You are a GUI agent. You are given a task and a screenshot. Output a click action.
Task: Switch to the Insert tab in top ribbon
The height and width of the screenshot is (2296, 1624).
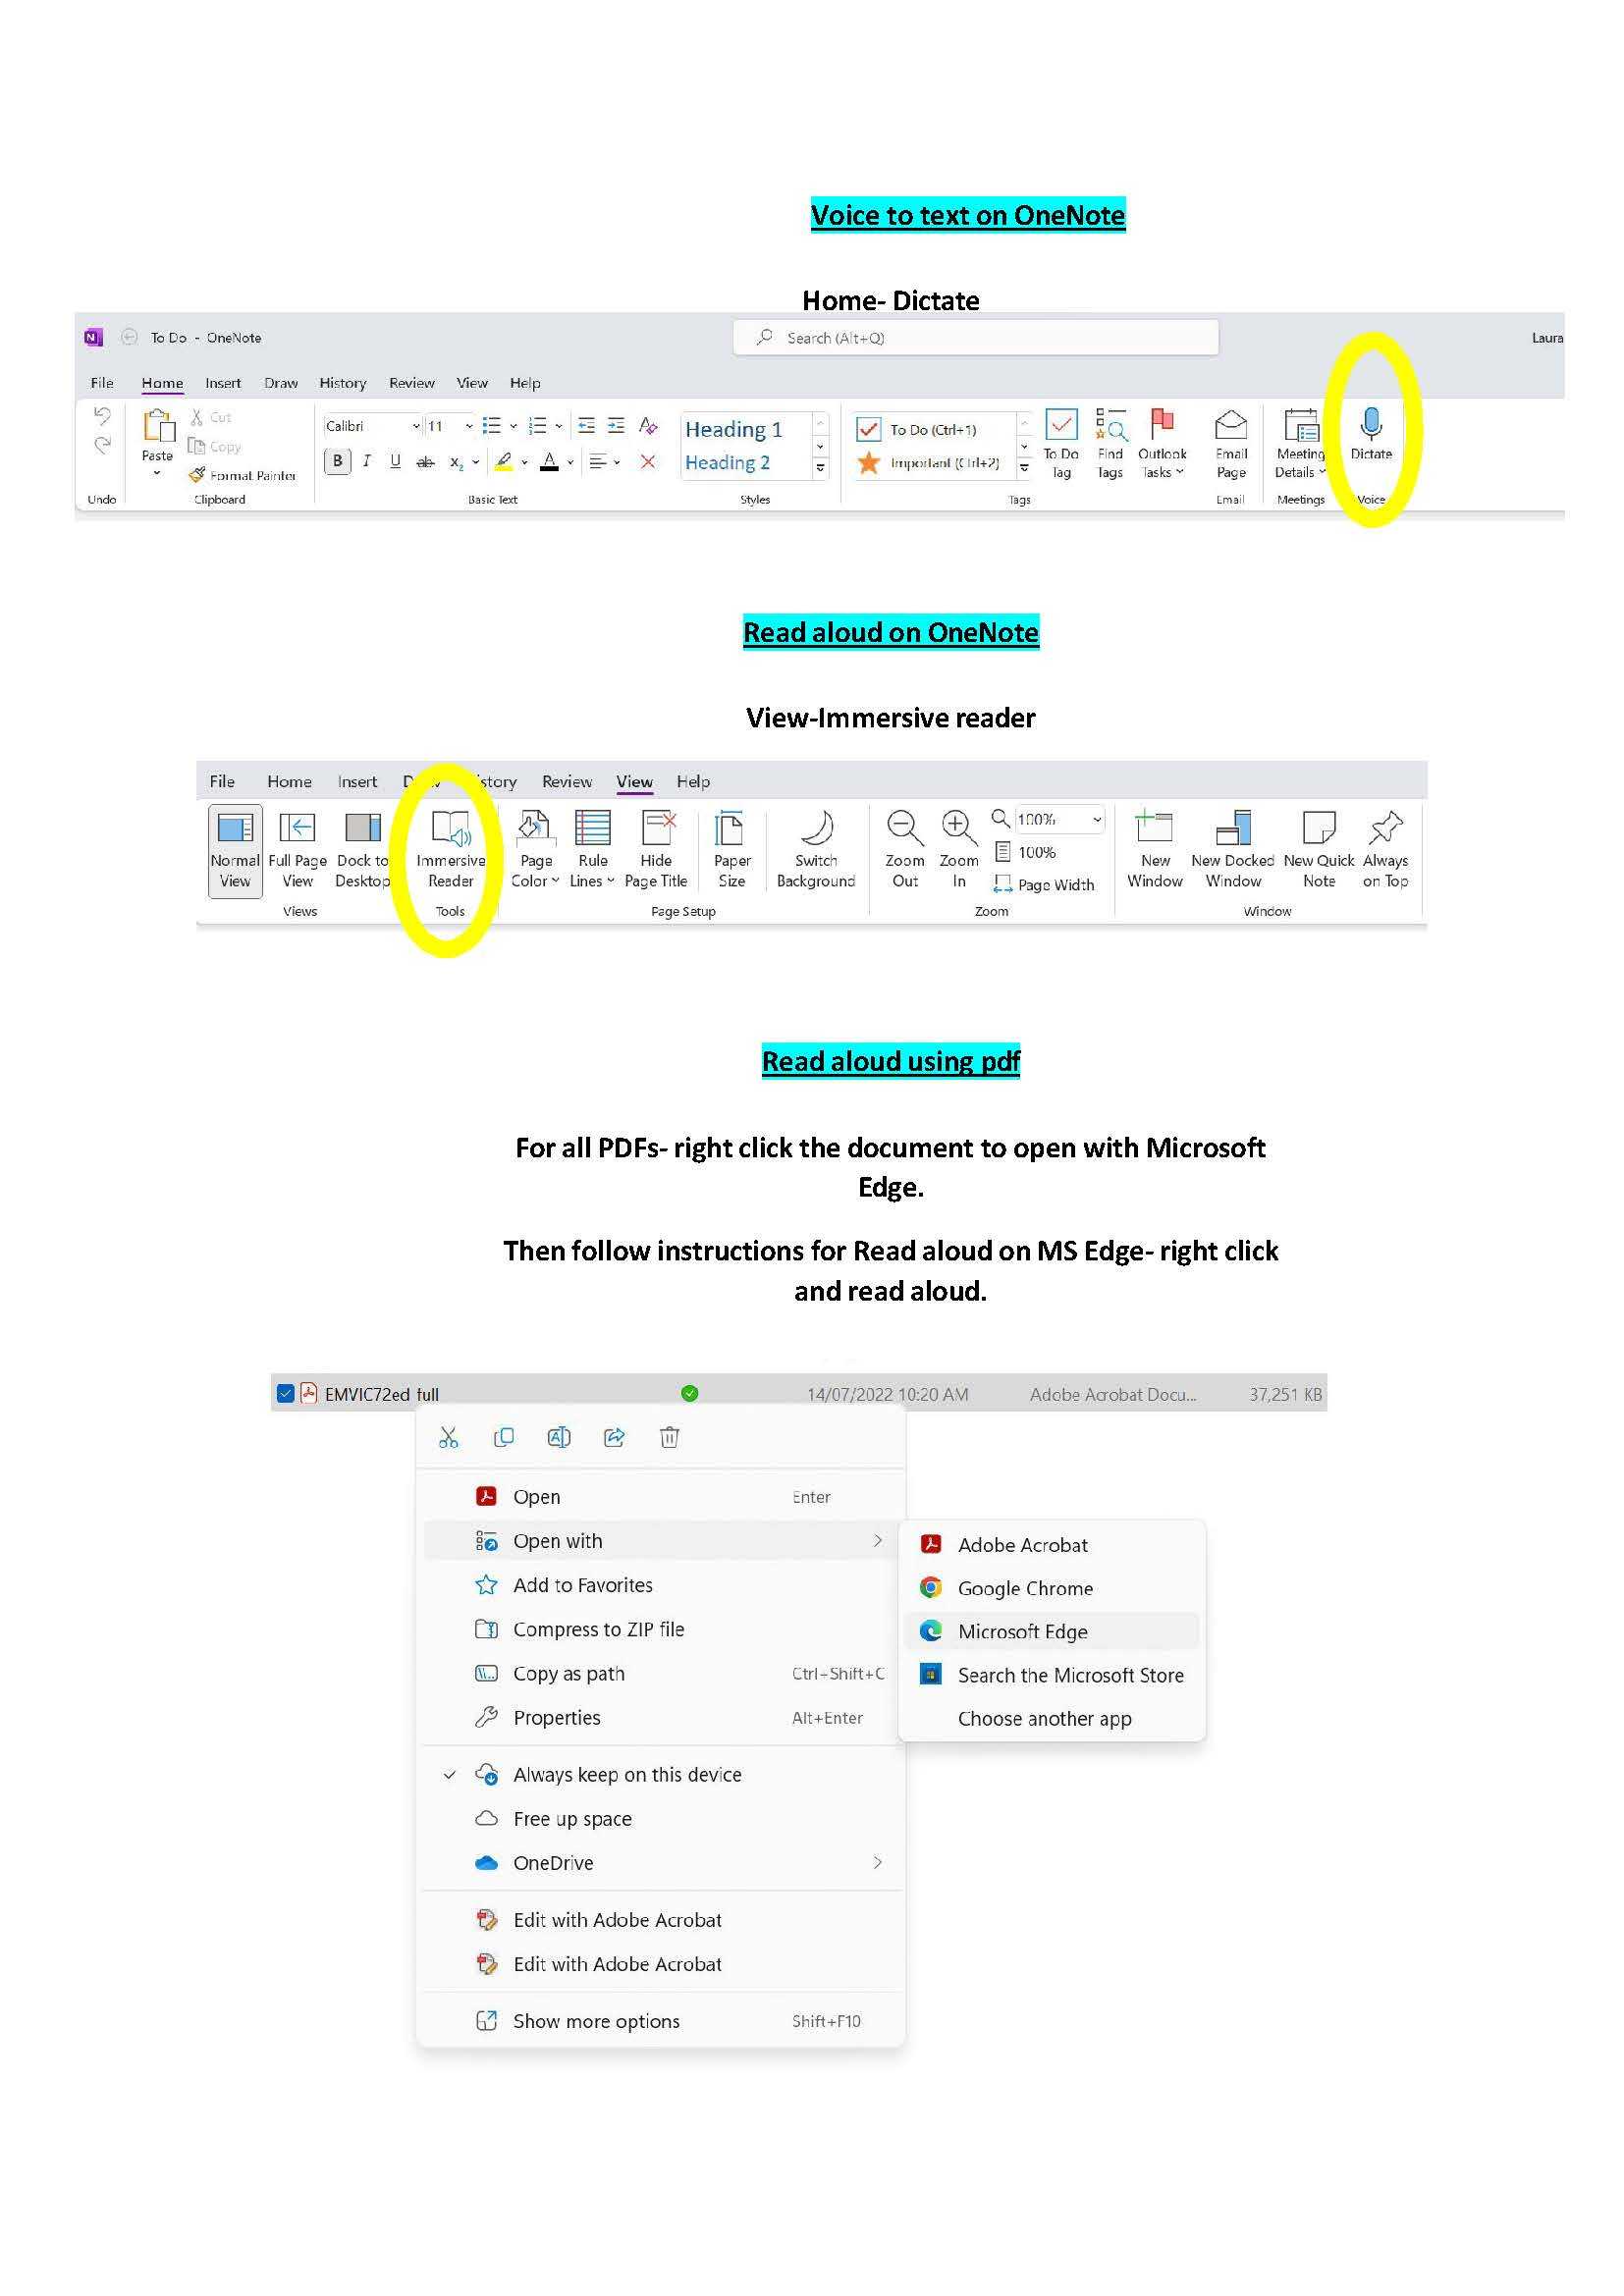[222, 383]
